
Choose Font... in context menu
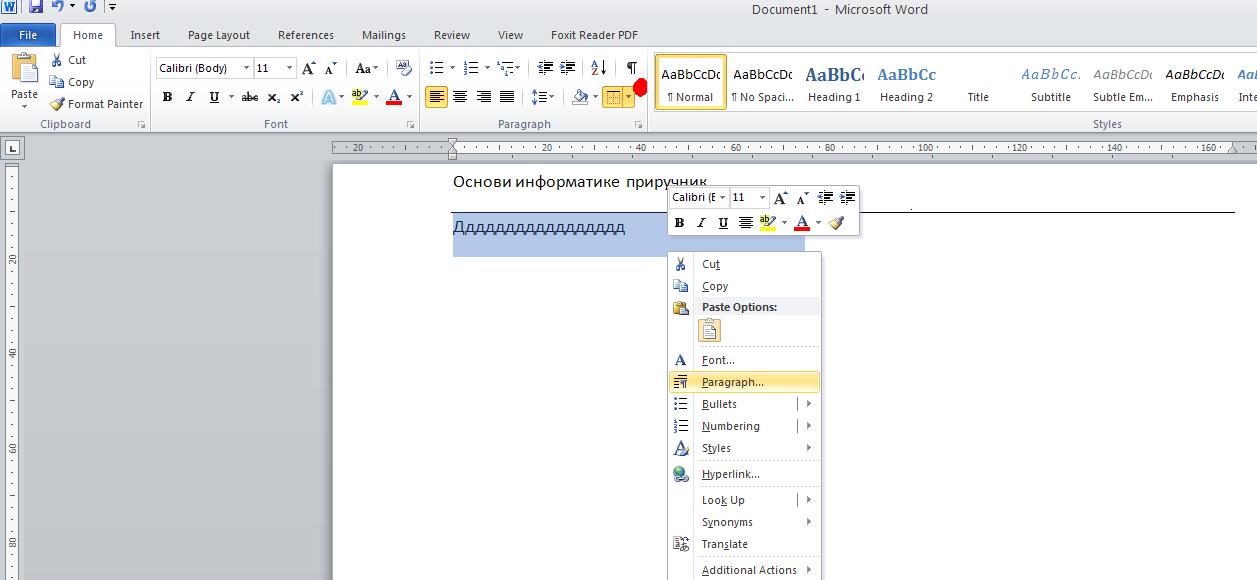(x=744, y=360)
